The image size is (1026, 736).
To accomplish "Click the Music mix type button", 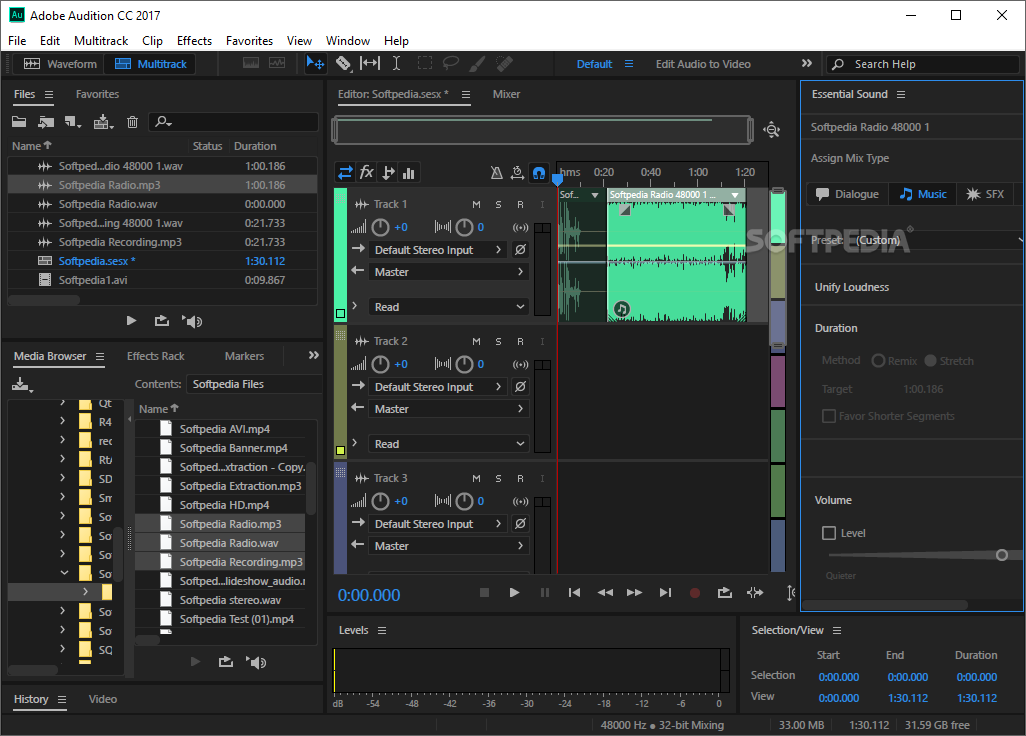I will [x=922, y=194].
